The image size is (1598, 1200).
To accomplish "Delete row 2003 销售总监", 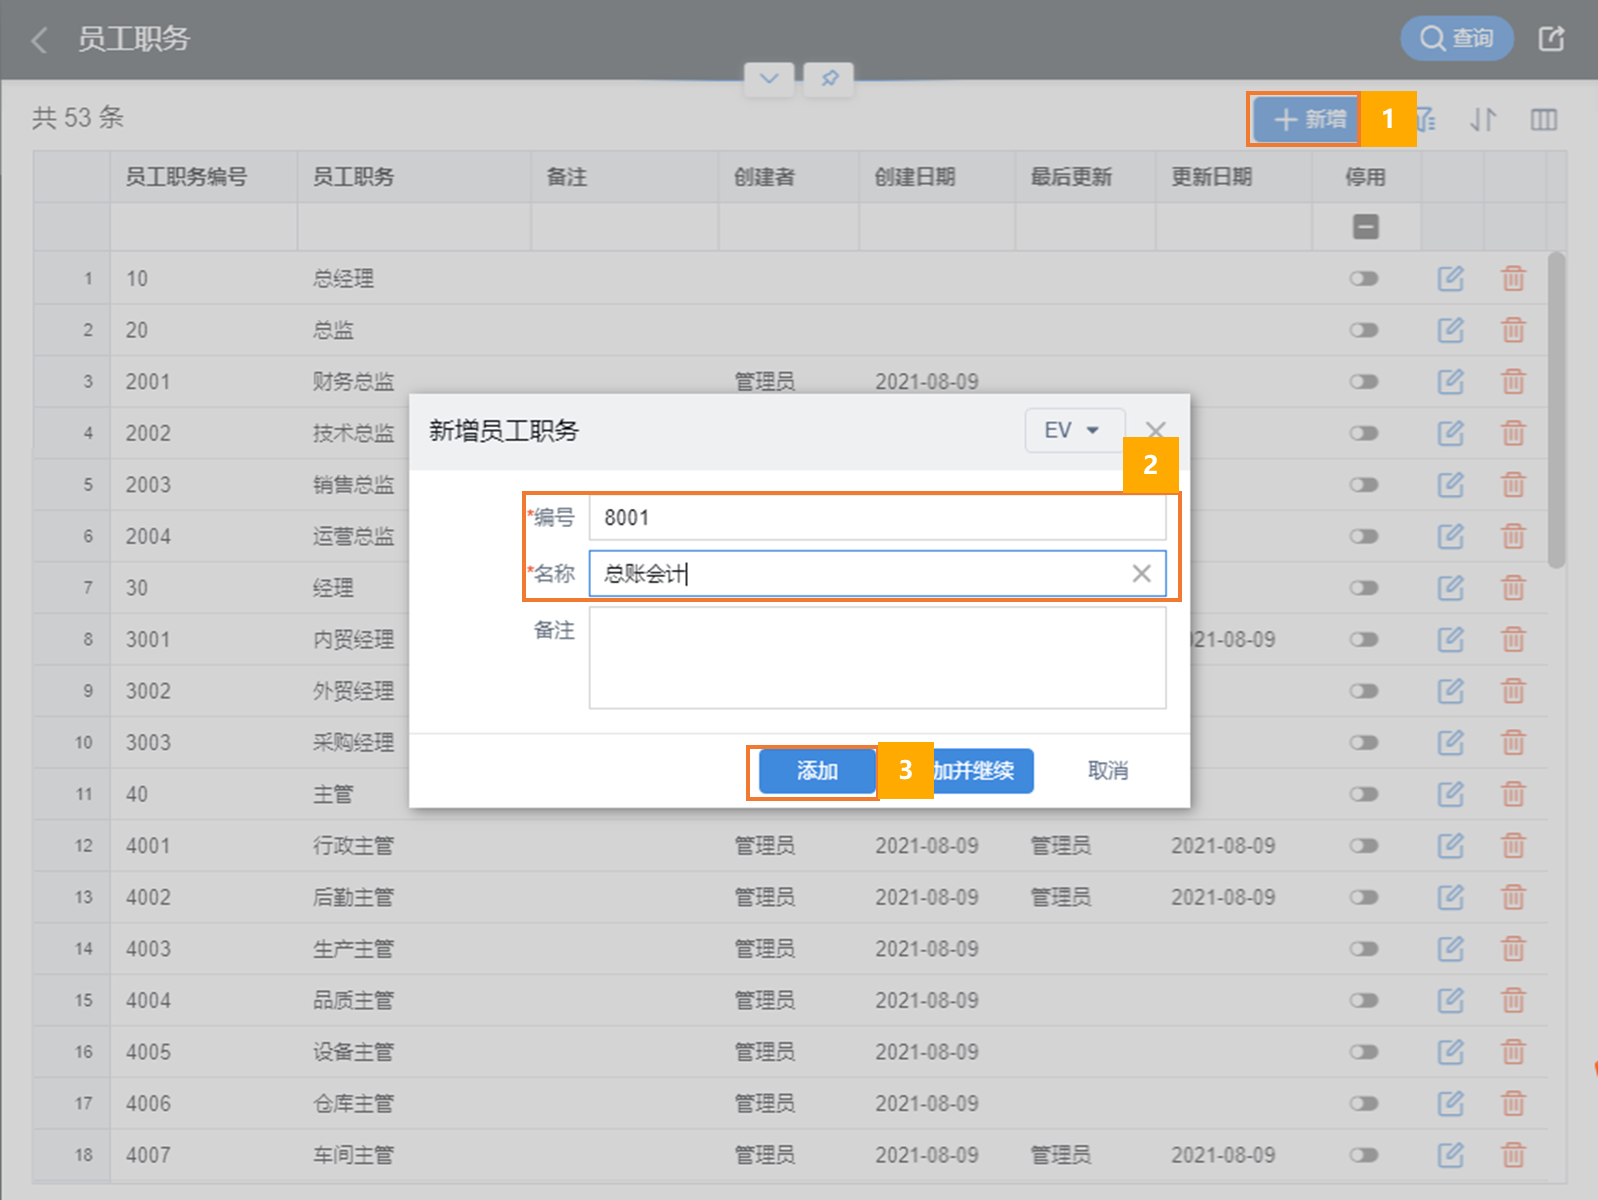I will coord(1513,485).
